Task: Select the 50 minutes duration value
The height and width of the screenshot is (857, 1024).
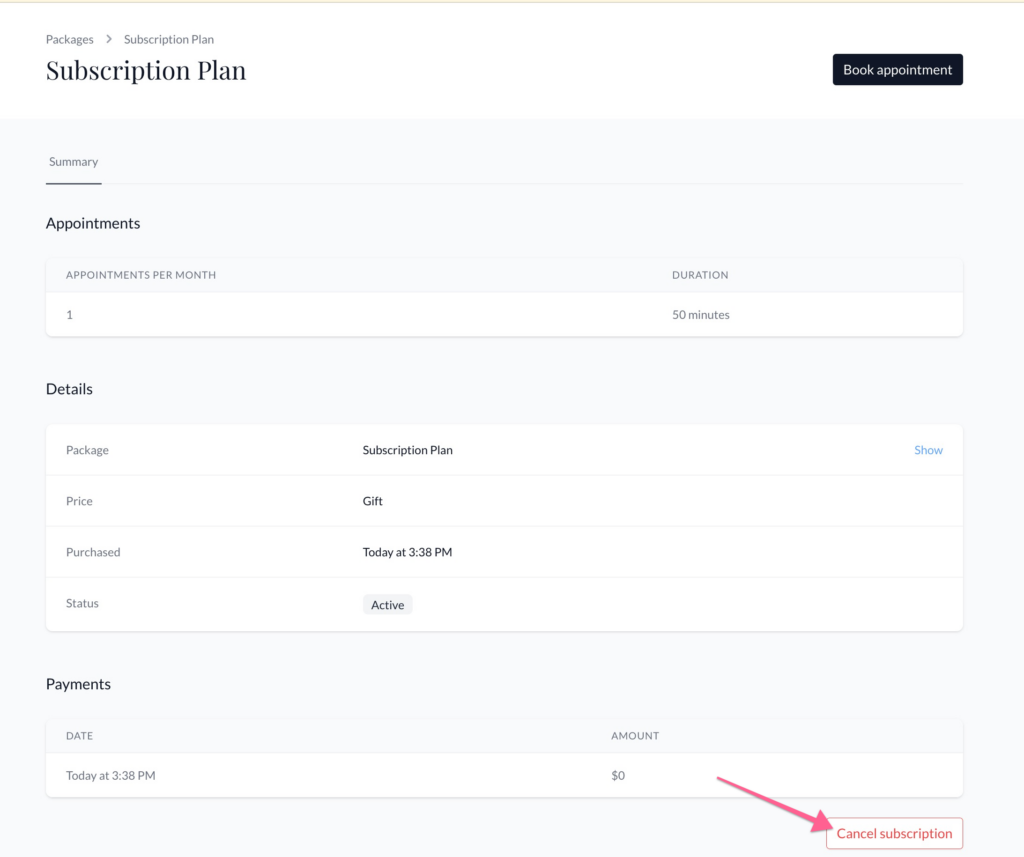Action: [700, 315]
